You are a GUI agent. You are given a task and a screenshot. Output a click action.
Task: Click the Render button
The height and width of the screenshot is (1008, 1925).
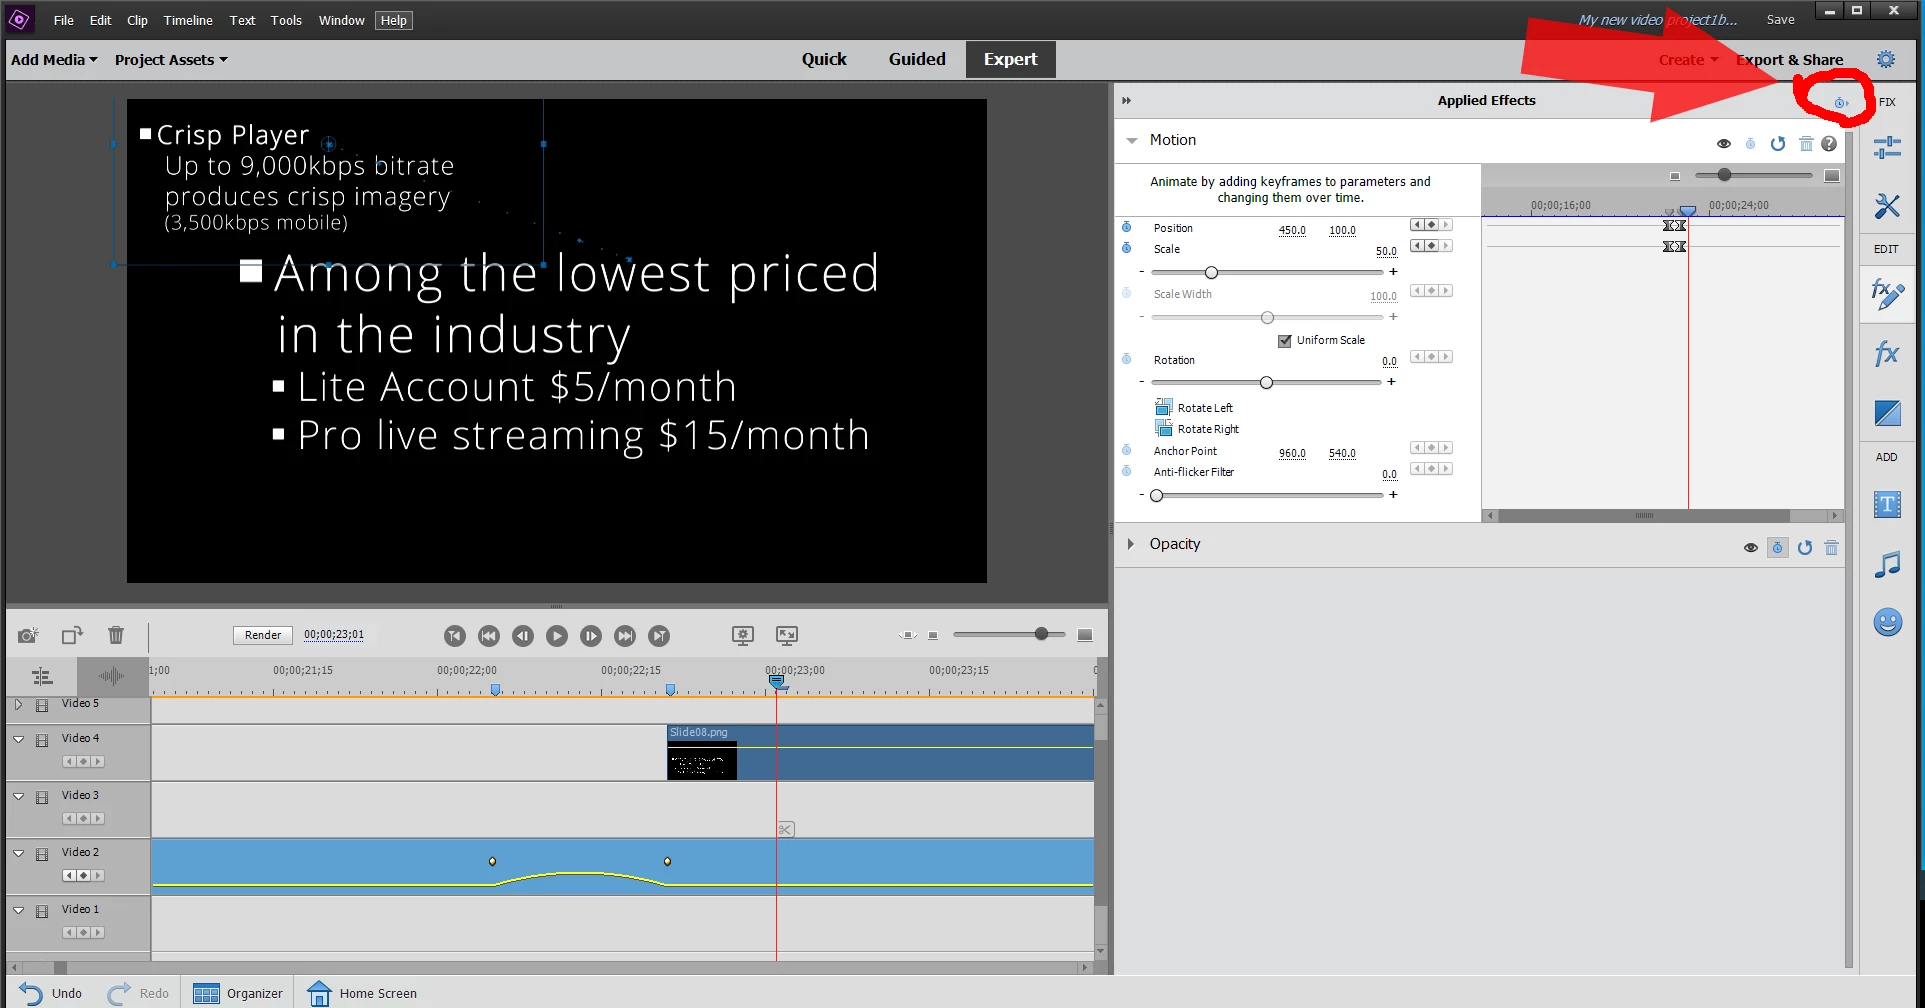pos(263,635)
